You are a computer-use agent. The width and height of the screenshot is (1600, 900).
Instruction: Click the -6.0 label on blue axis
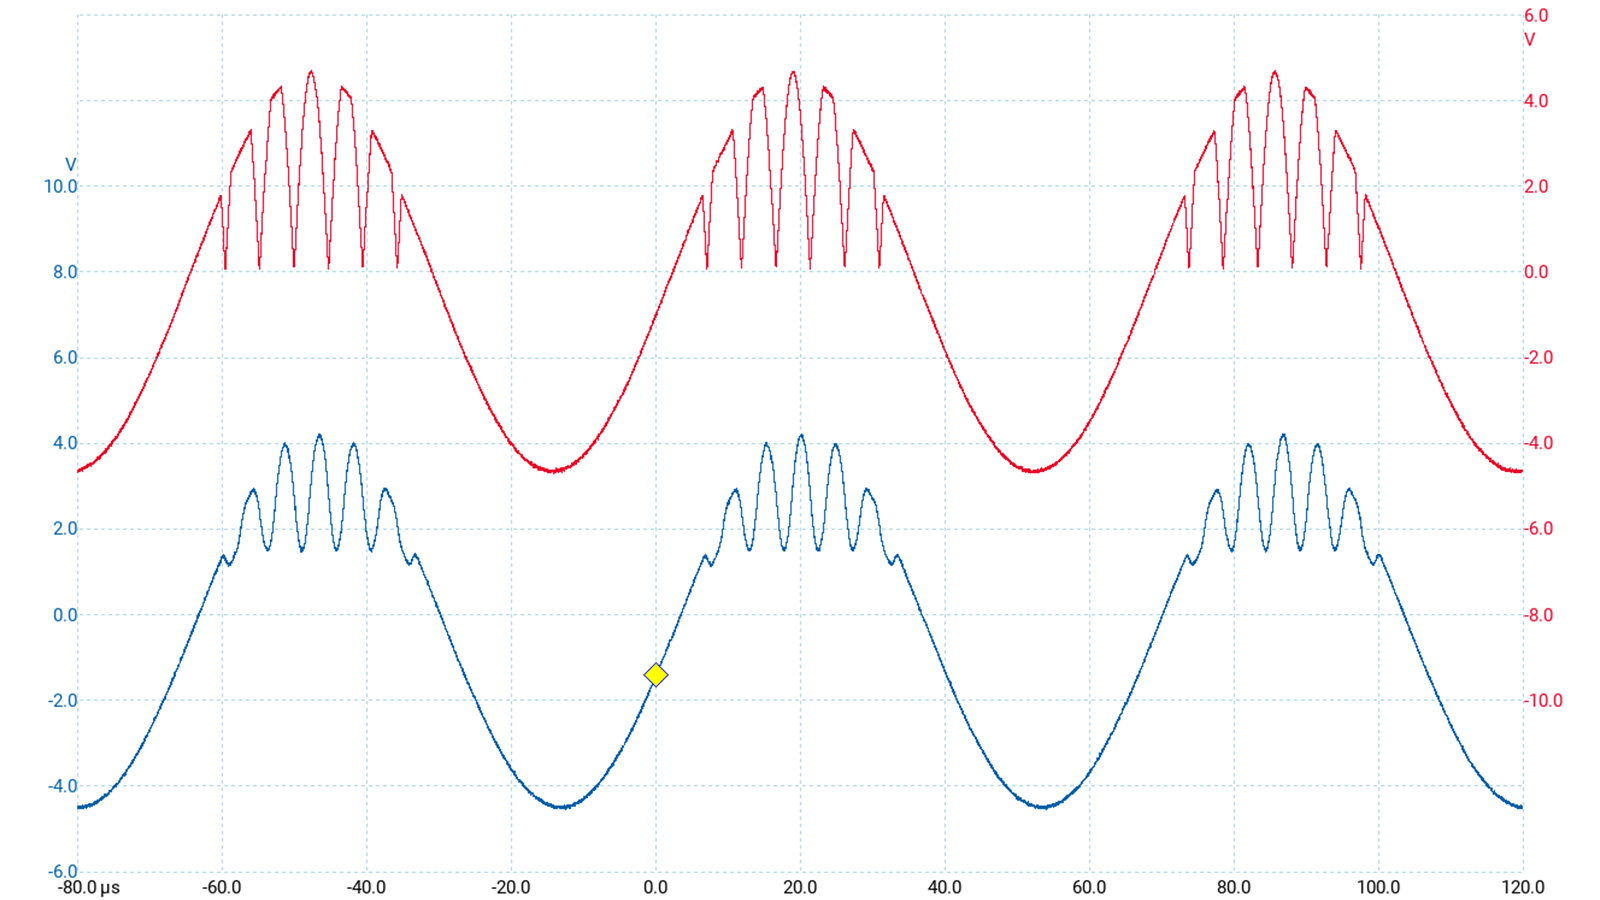tap(62, 872)
